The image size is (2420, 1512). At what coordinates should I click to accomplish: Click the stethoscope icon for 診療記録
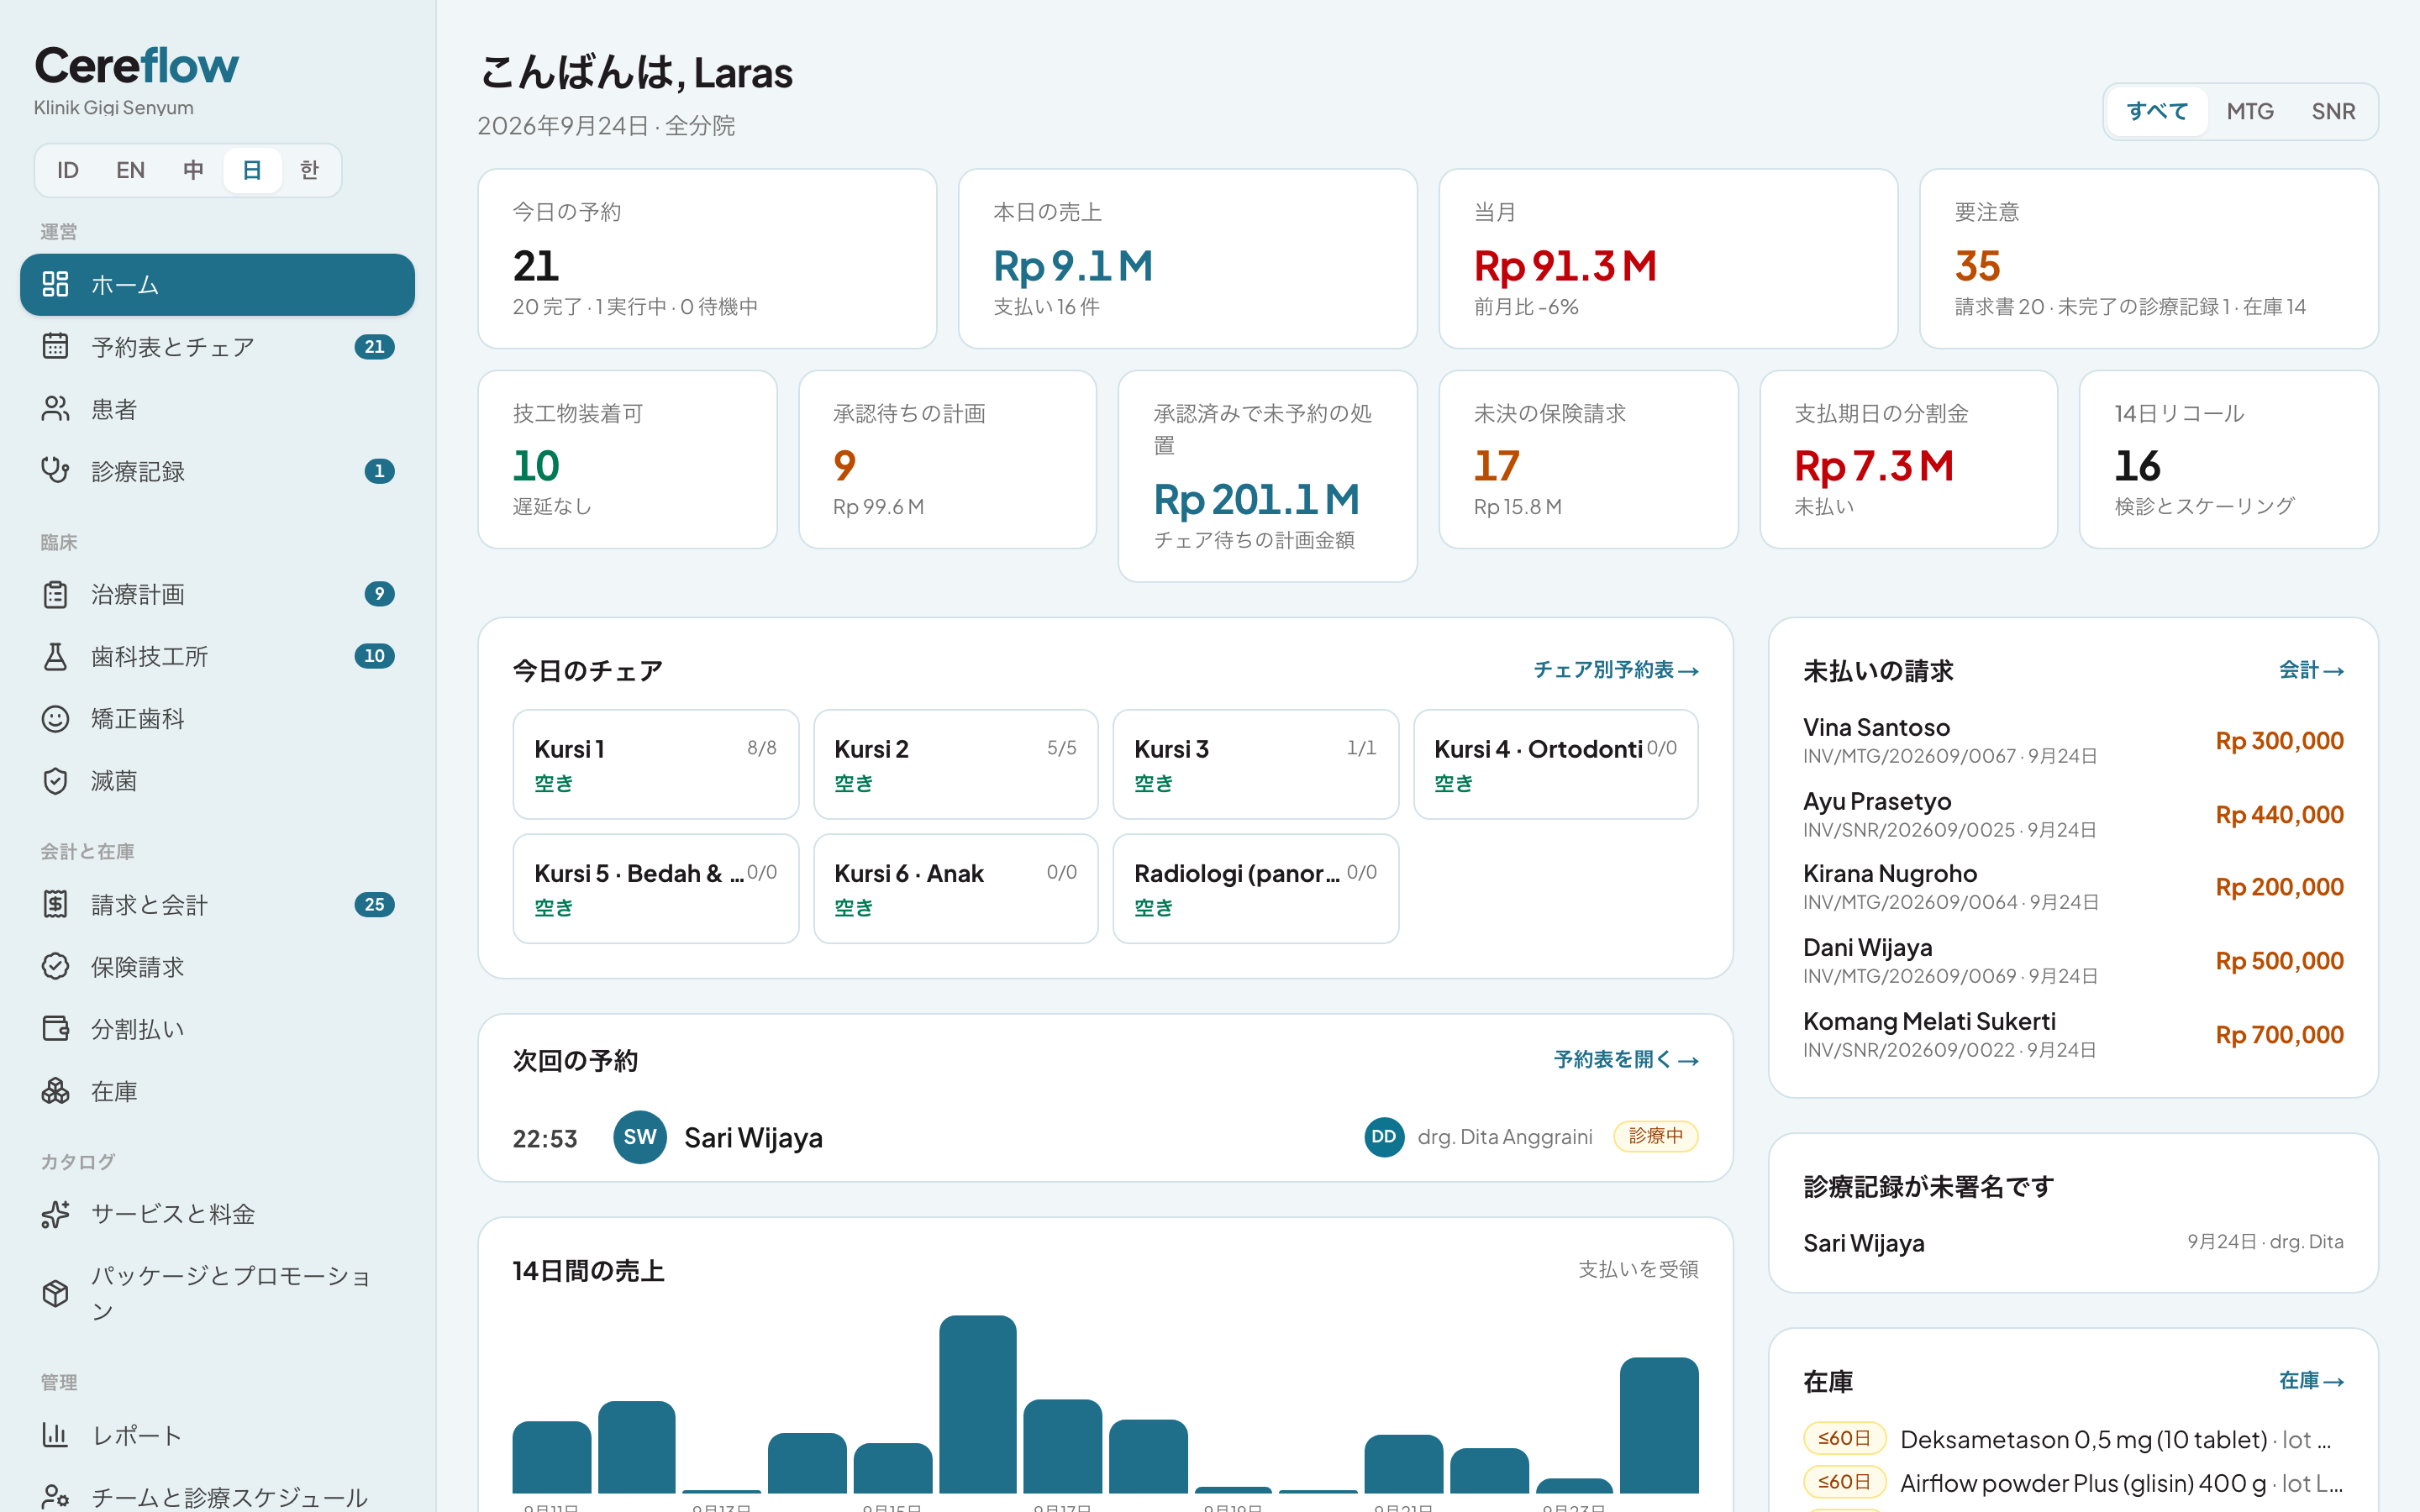(55, 471)
